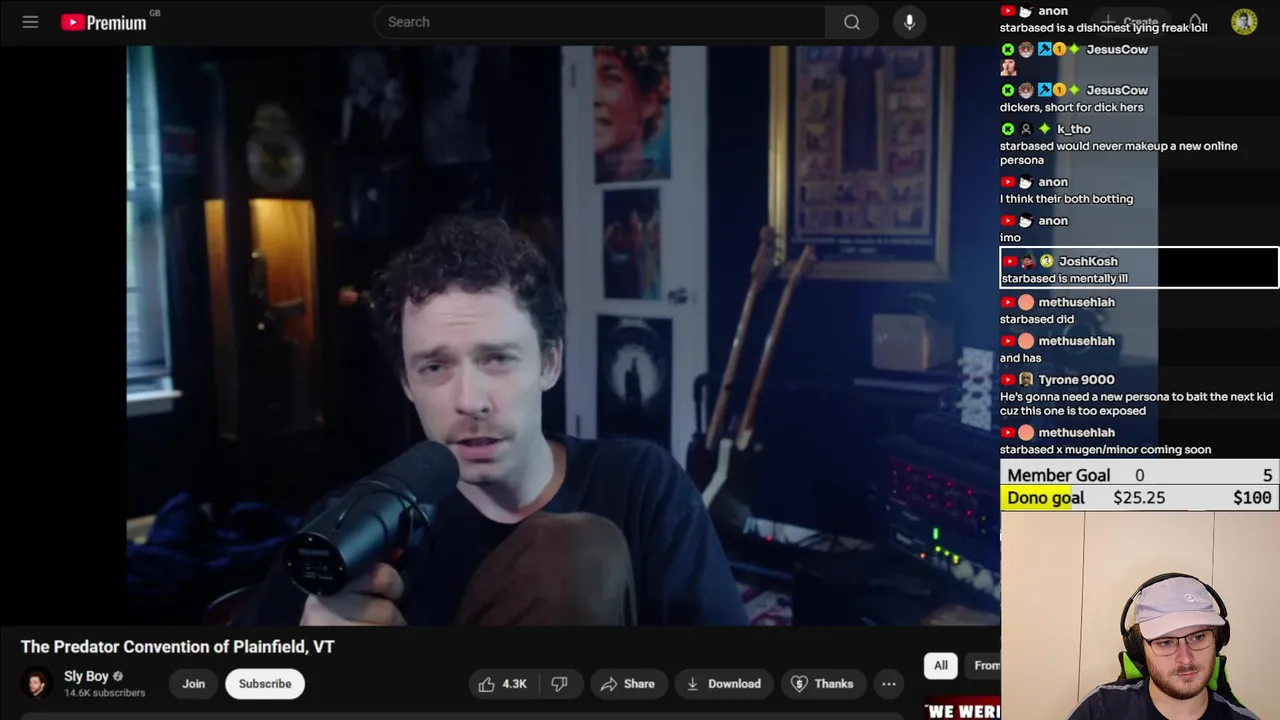
Task: Subscribe to Sly Boy
Action: 265,684
